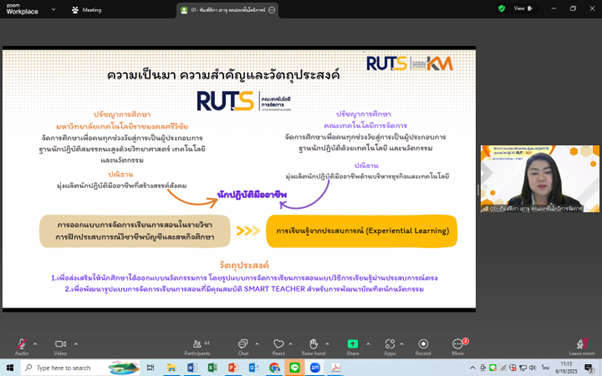Open the More options icon
This screenshot has width=602, height=376.
point(458,346)
